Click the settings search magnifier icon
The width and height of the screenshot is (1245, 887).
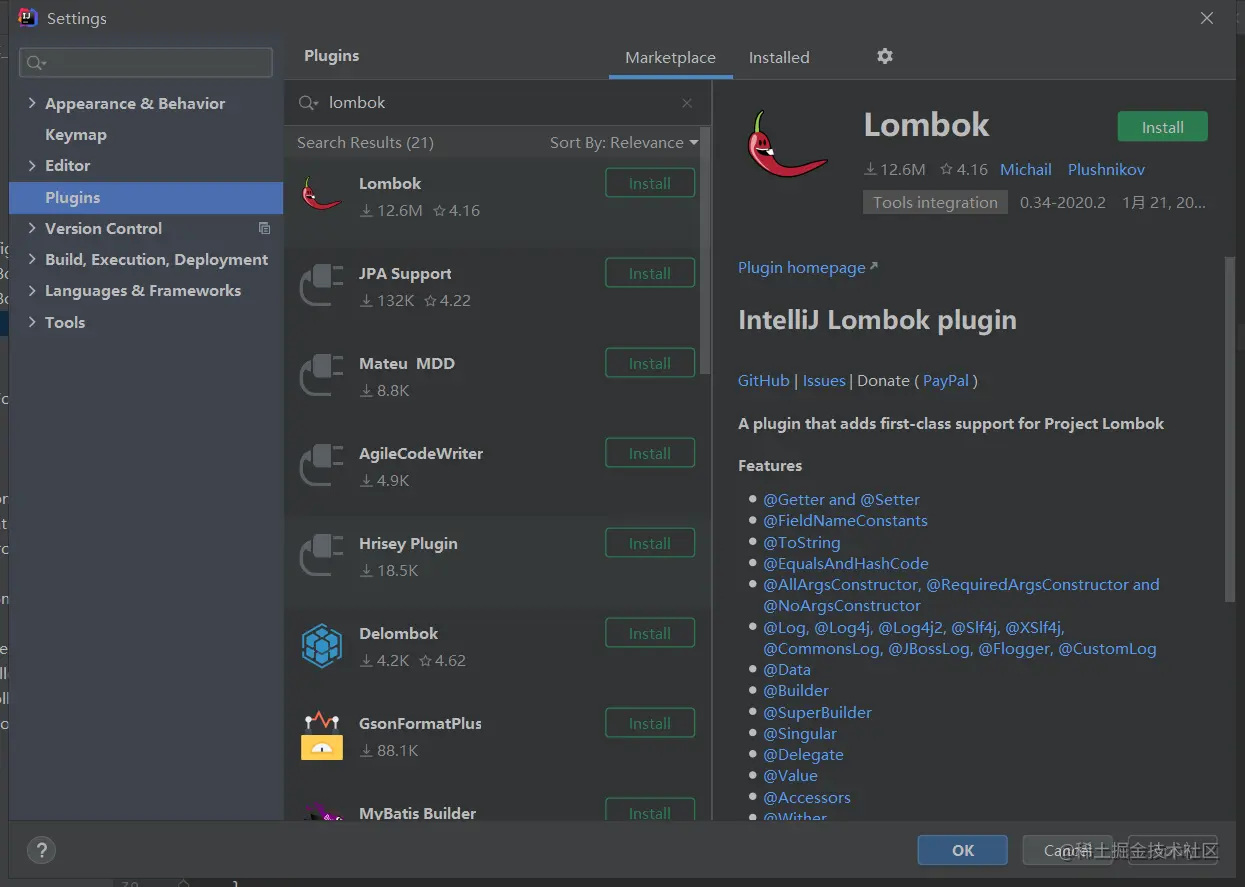[37, 63]
